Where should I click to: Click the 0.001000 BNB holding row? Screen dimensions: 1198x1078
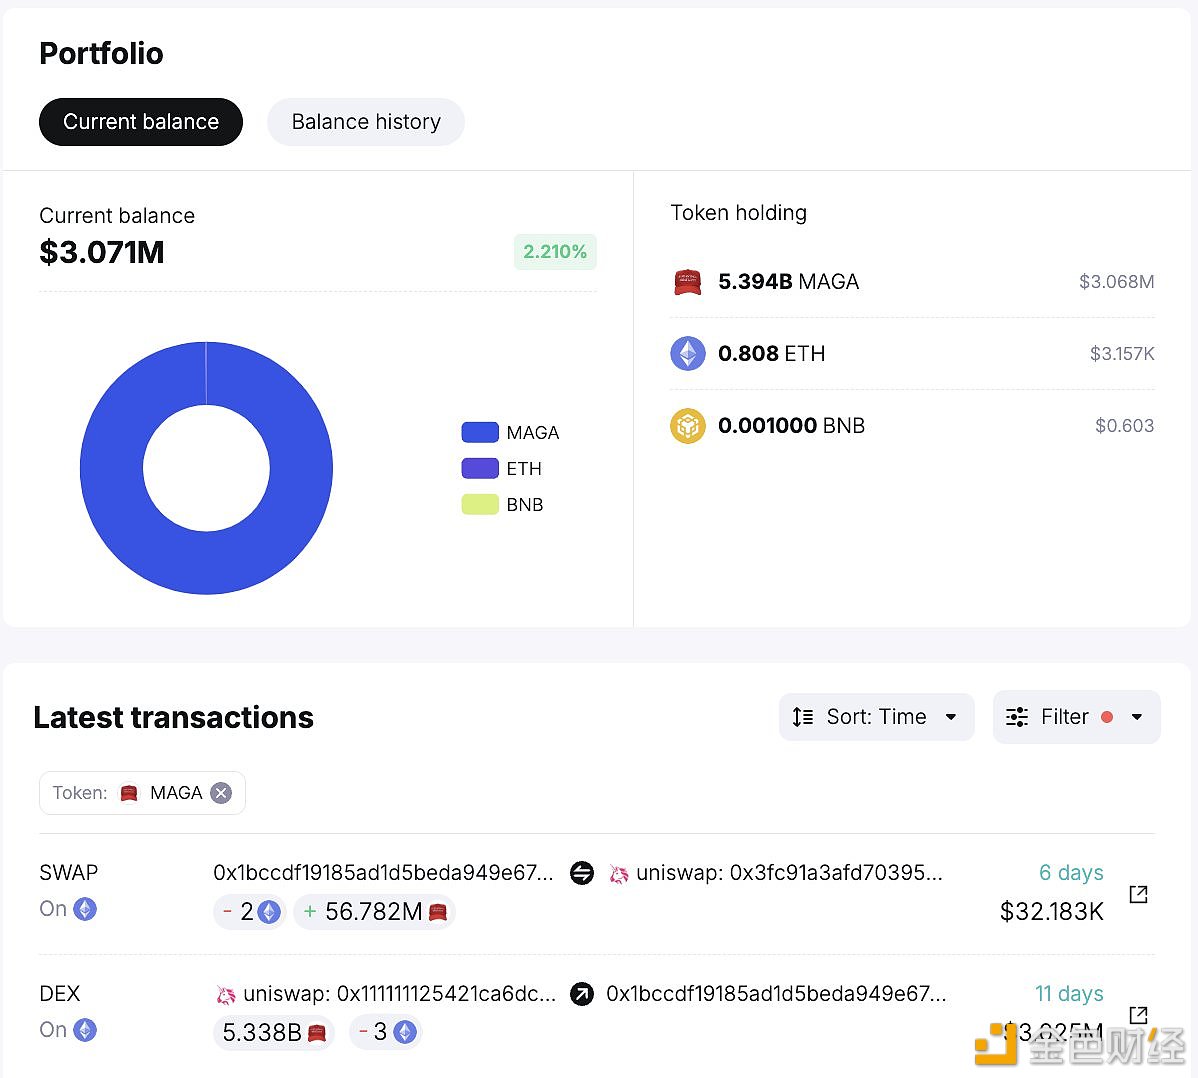point(912,426)
